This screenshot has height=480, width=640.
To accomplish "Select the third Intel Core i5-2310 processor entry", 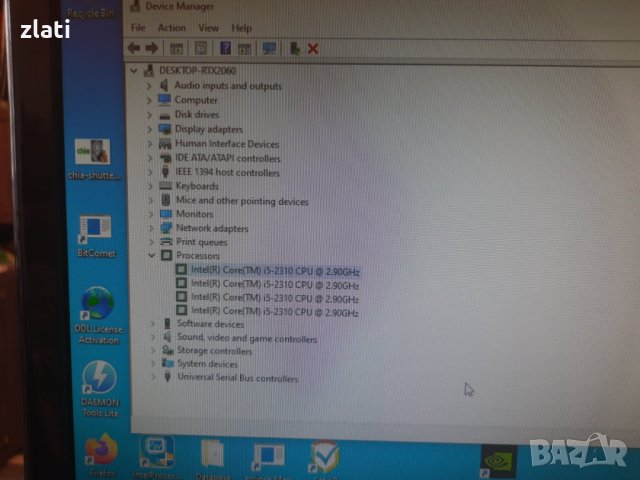I will coord(275,298).
